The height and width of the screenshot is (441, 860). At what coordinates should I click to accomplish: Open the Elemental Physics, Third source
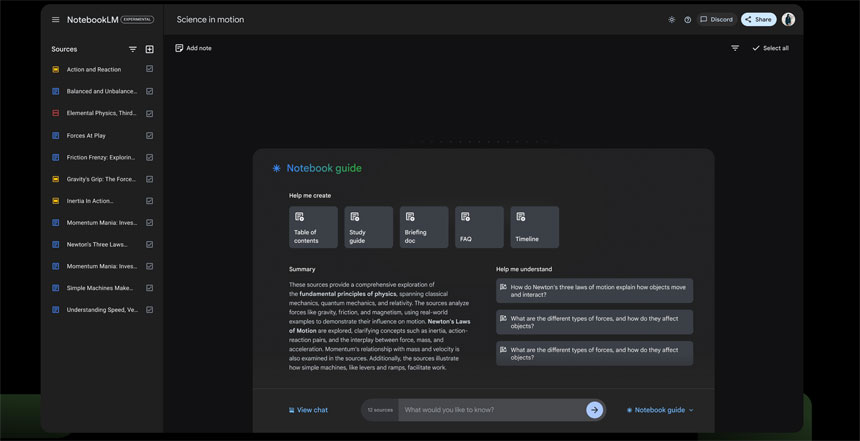102,113
